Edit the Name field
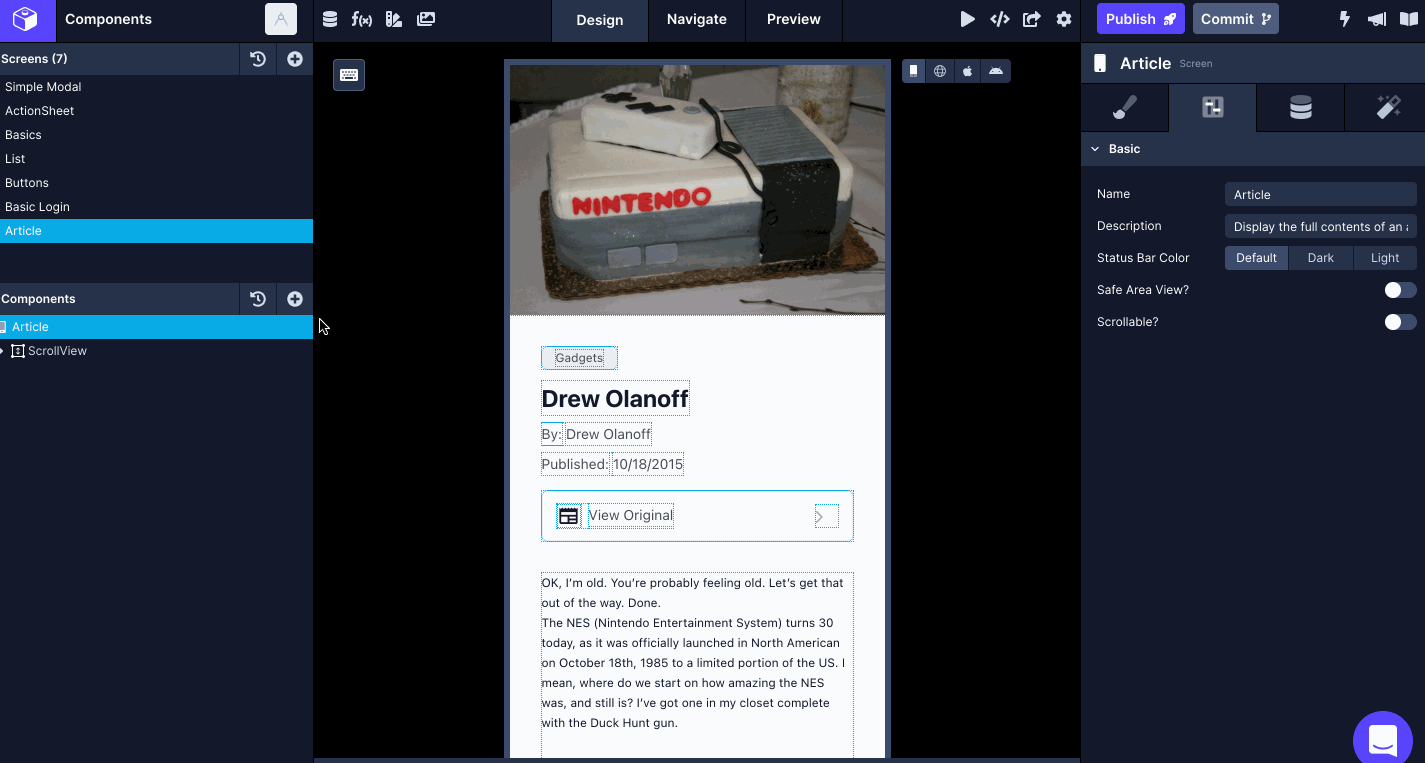The height and width of the screenshot is (763, 1425). pos(1320,194)
